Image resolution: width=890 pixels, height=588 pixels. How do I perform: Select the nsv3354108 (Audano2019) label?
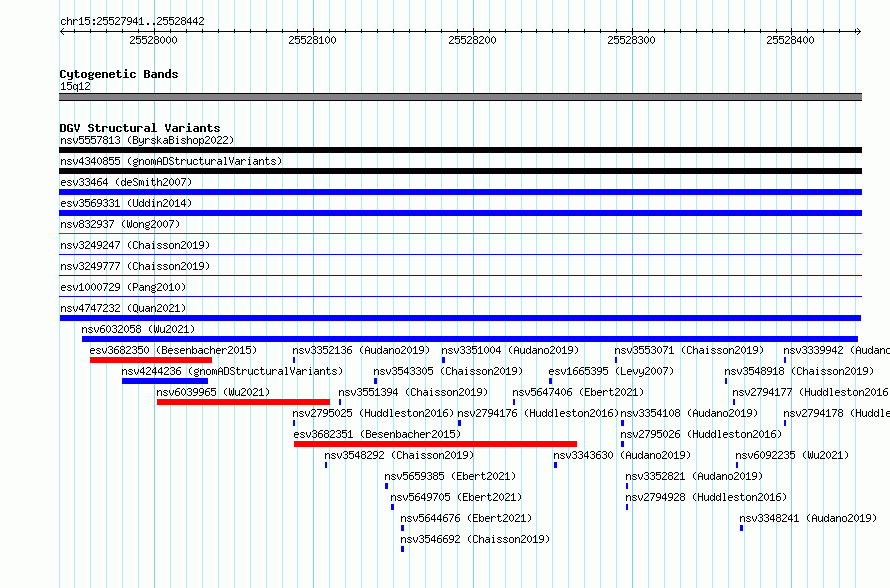(x=689, y=413)
